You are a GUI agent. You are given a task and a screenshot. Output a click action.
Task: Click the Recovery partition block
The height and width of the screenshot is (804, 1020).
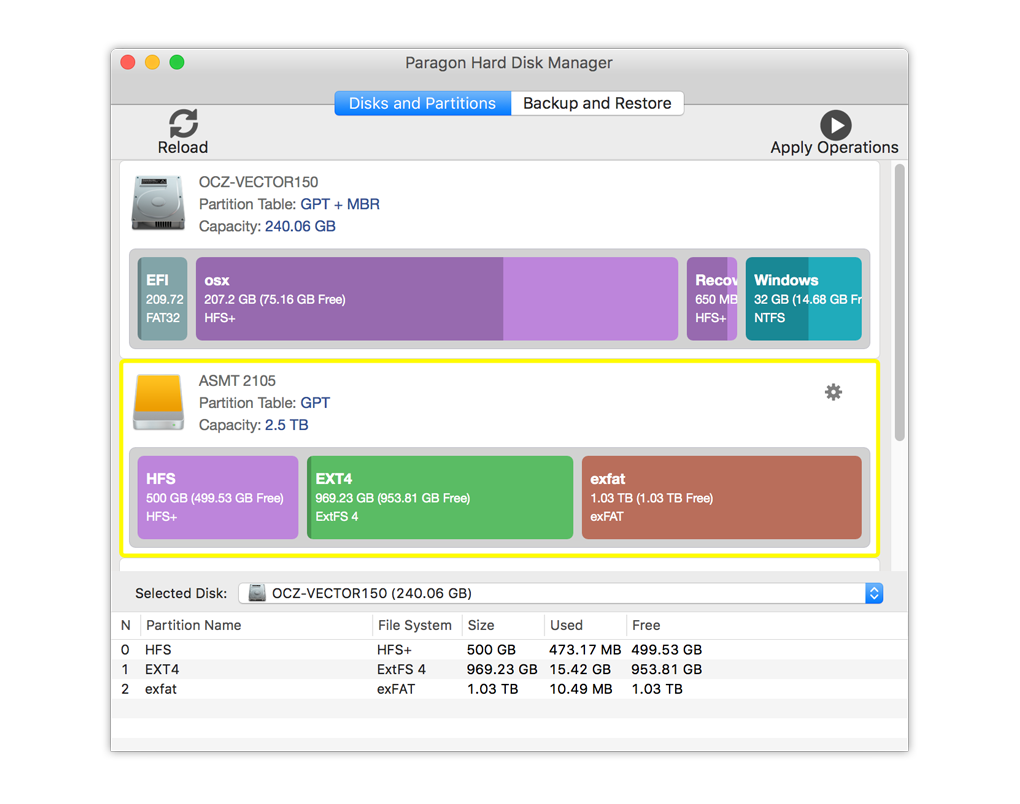click(712, 299)
